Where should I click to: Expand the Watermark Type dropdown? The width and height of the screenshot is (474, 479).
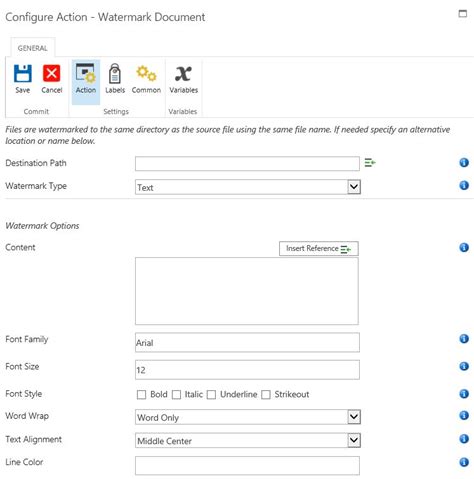(354, 187)
